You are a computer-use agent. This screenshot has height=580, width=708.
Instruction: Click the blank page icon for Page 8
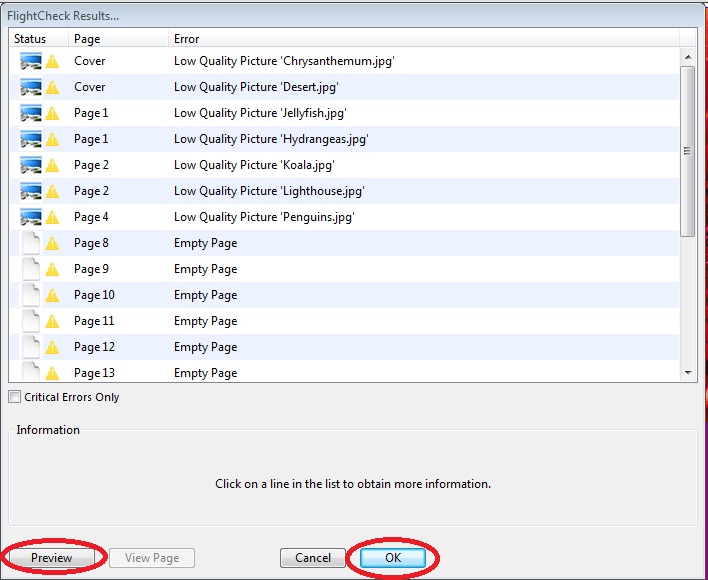[31, 243]
